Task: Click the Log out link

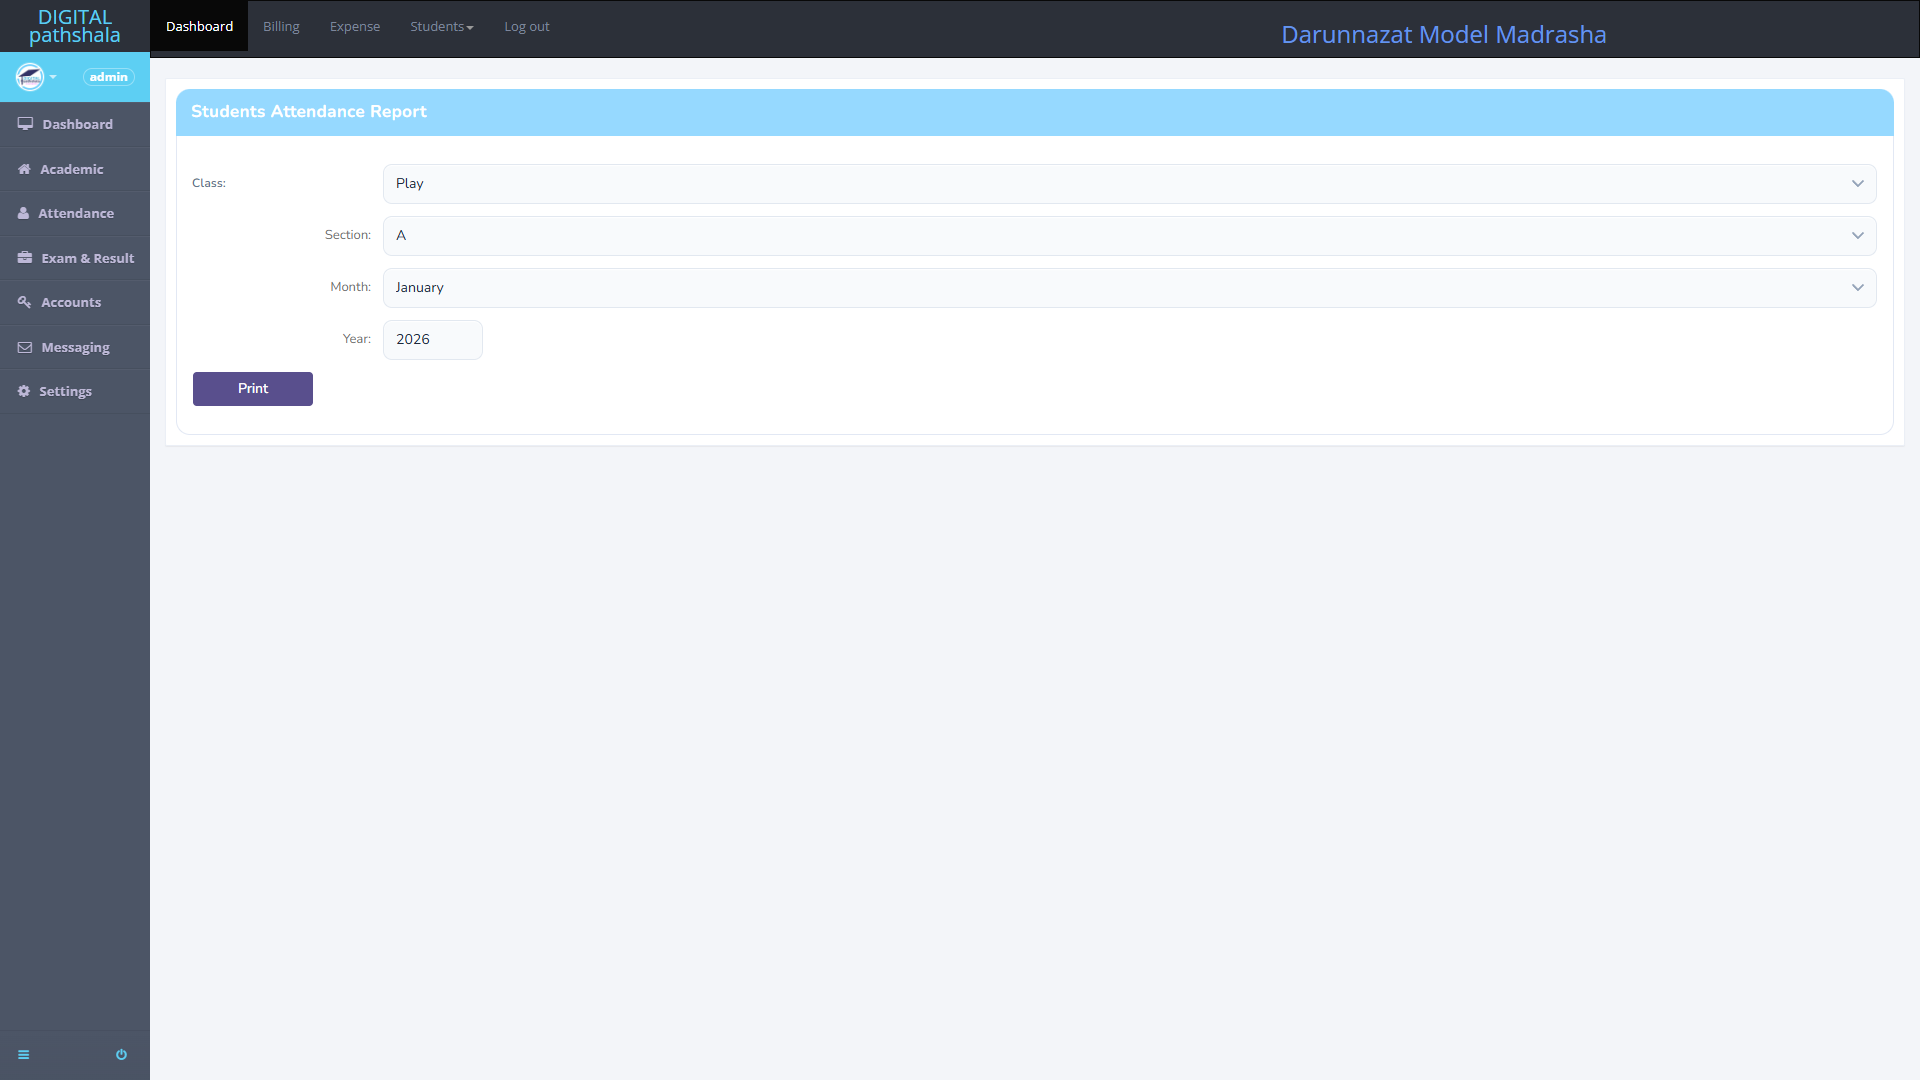Action: [526, 27]
